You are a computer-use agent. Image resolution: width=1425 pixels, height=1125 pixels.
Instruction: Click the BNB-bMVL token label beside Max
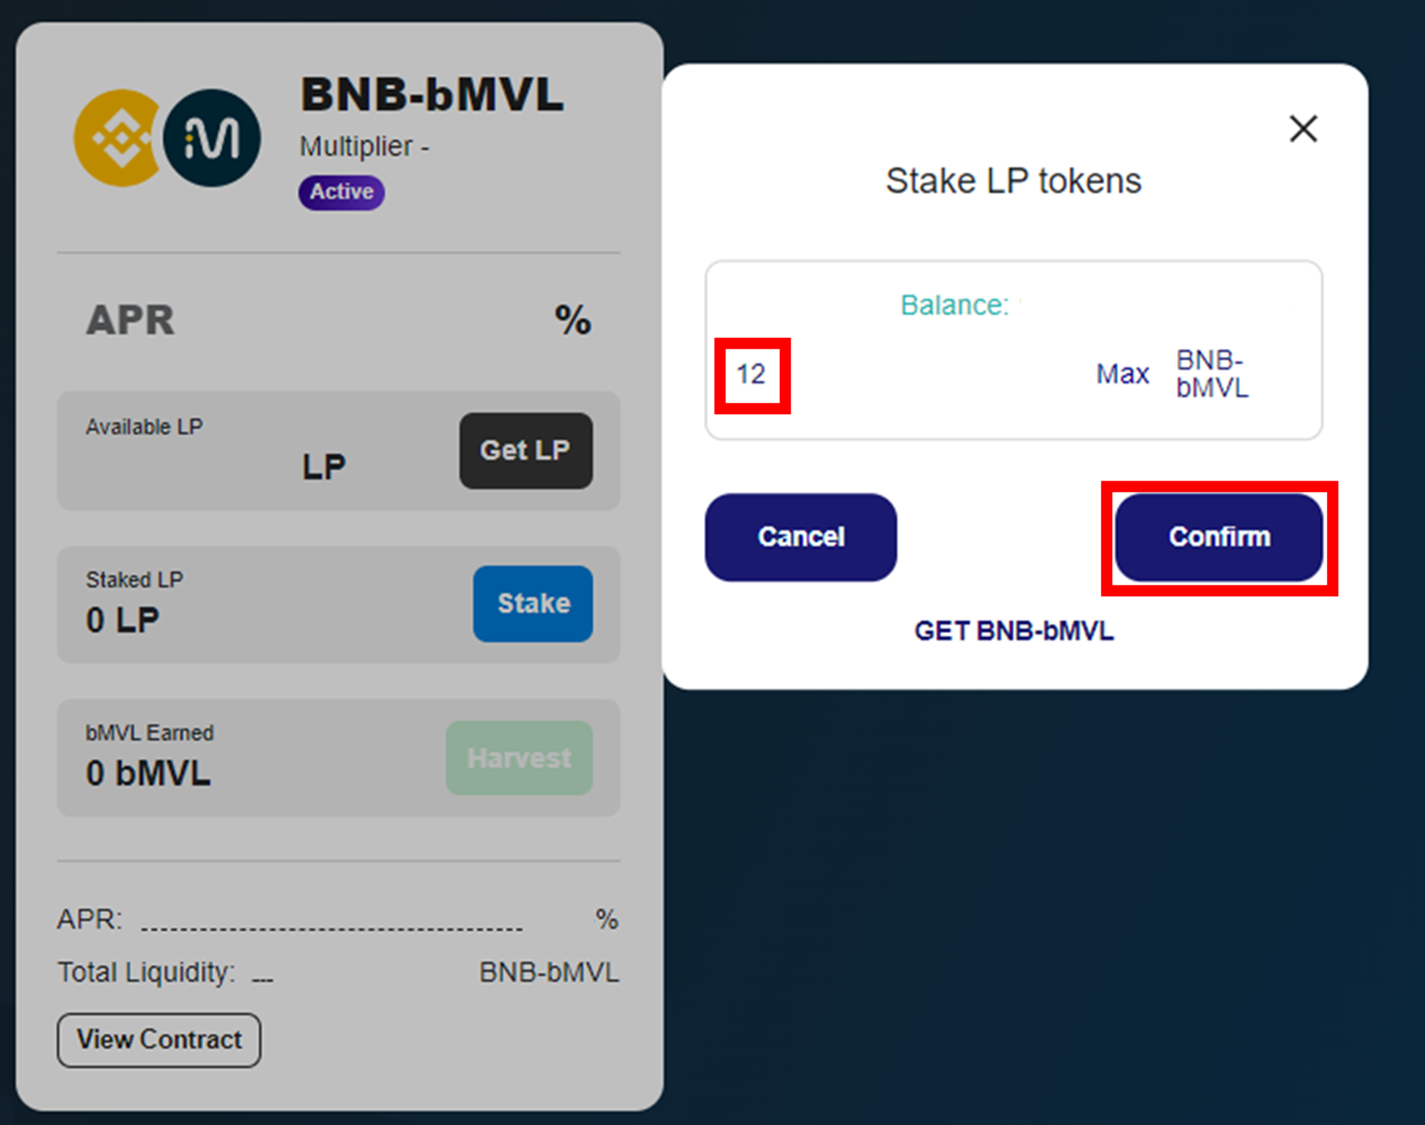[1211, 375]
